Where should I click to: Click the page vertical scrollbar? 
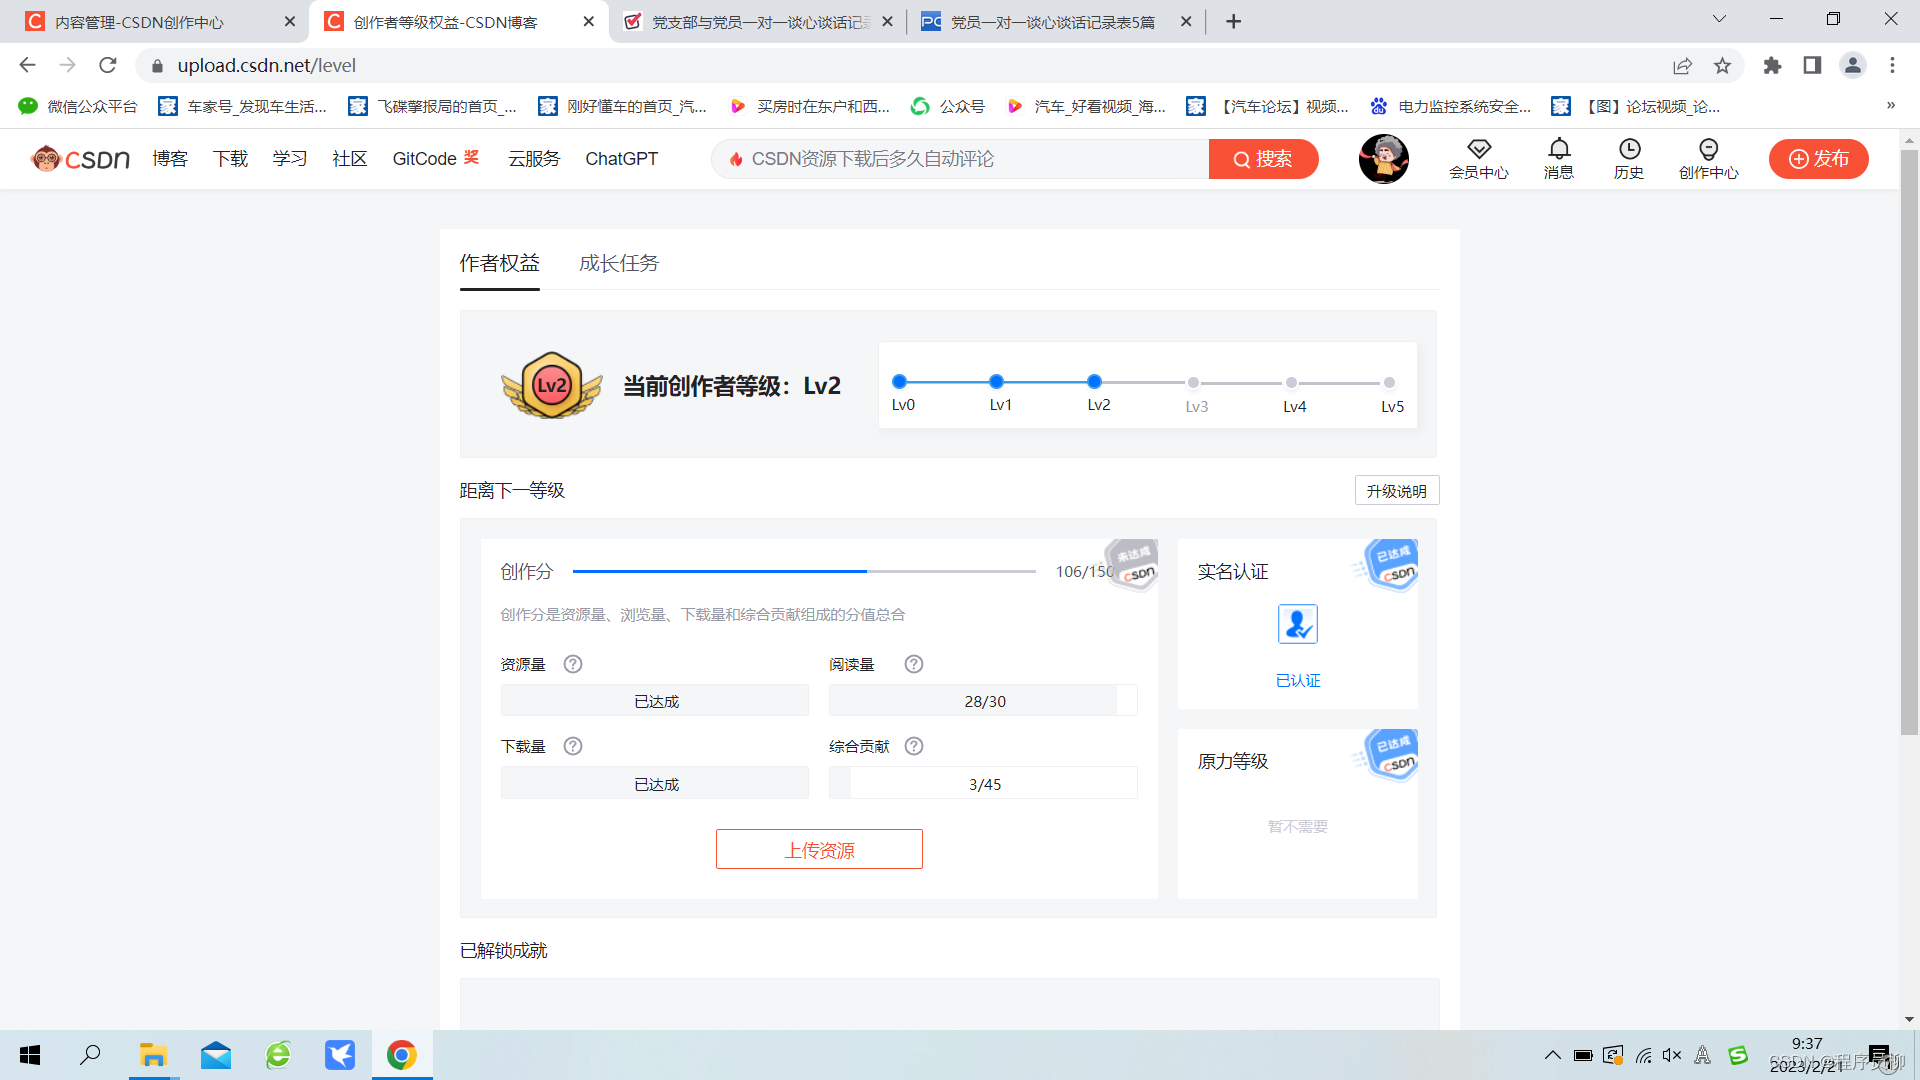[x=1909, y=440]
